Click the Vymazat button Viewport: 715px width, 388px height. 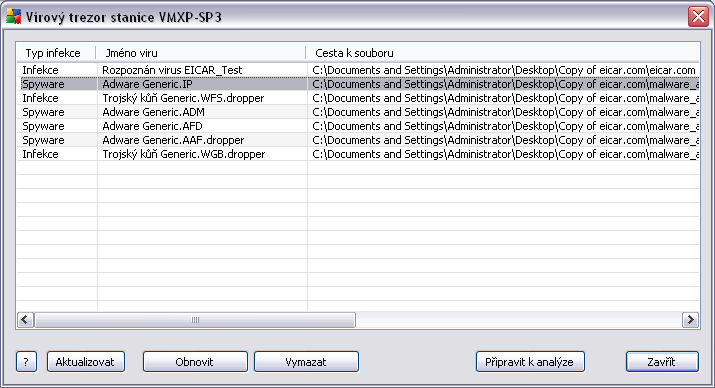click(306, 362)
